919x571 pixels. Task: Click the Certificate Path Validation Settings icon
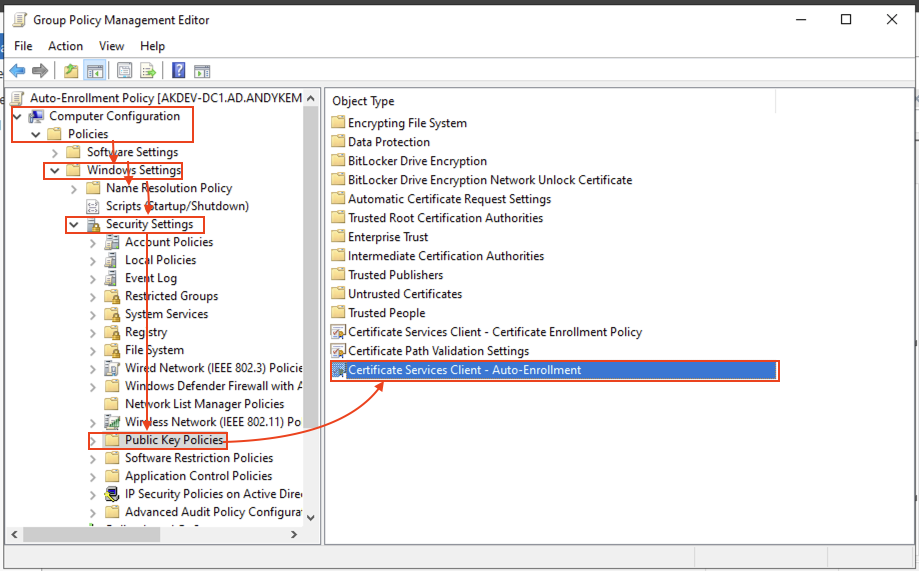coord(338,351)
